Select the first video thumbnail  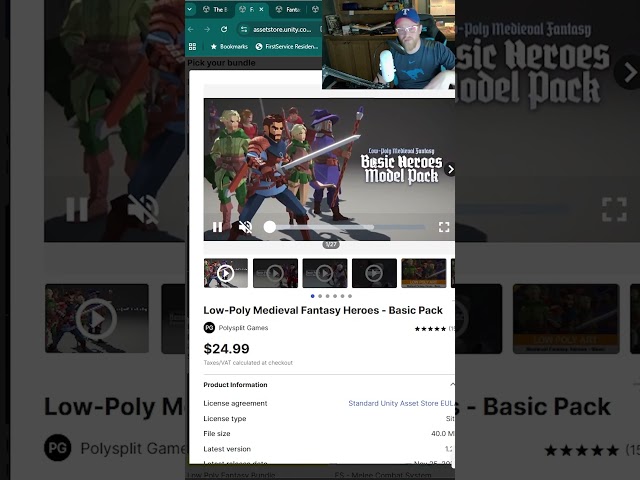coord(226,273)
